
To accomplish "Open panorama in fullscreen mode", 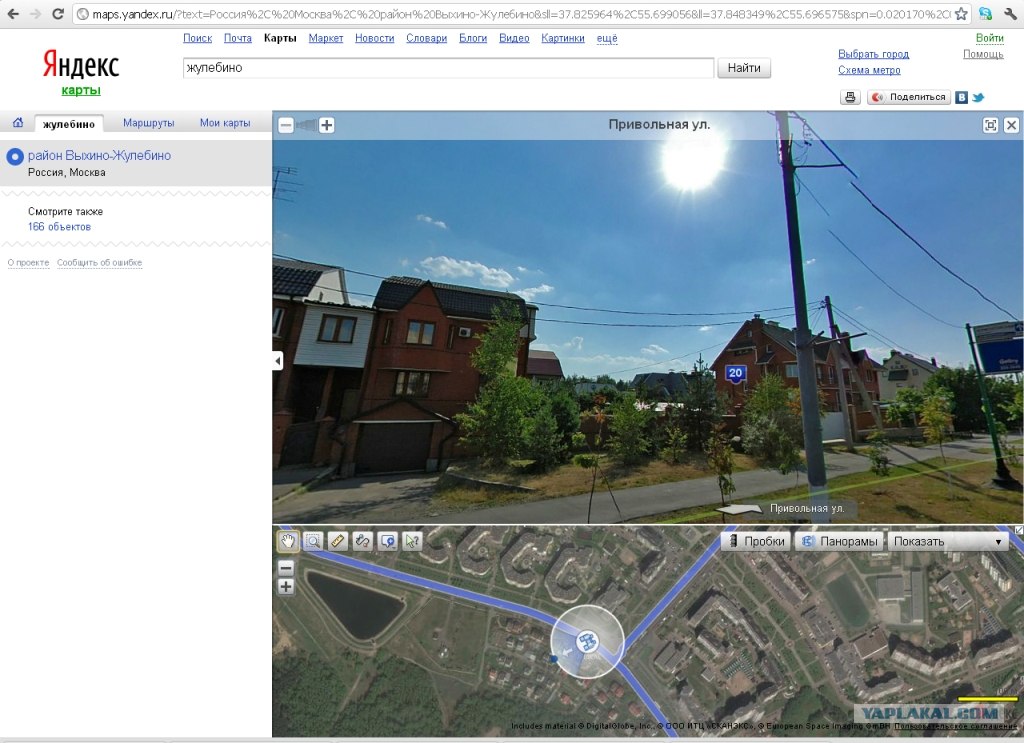I will (x=991, y=125).
